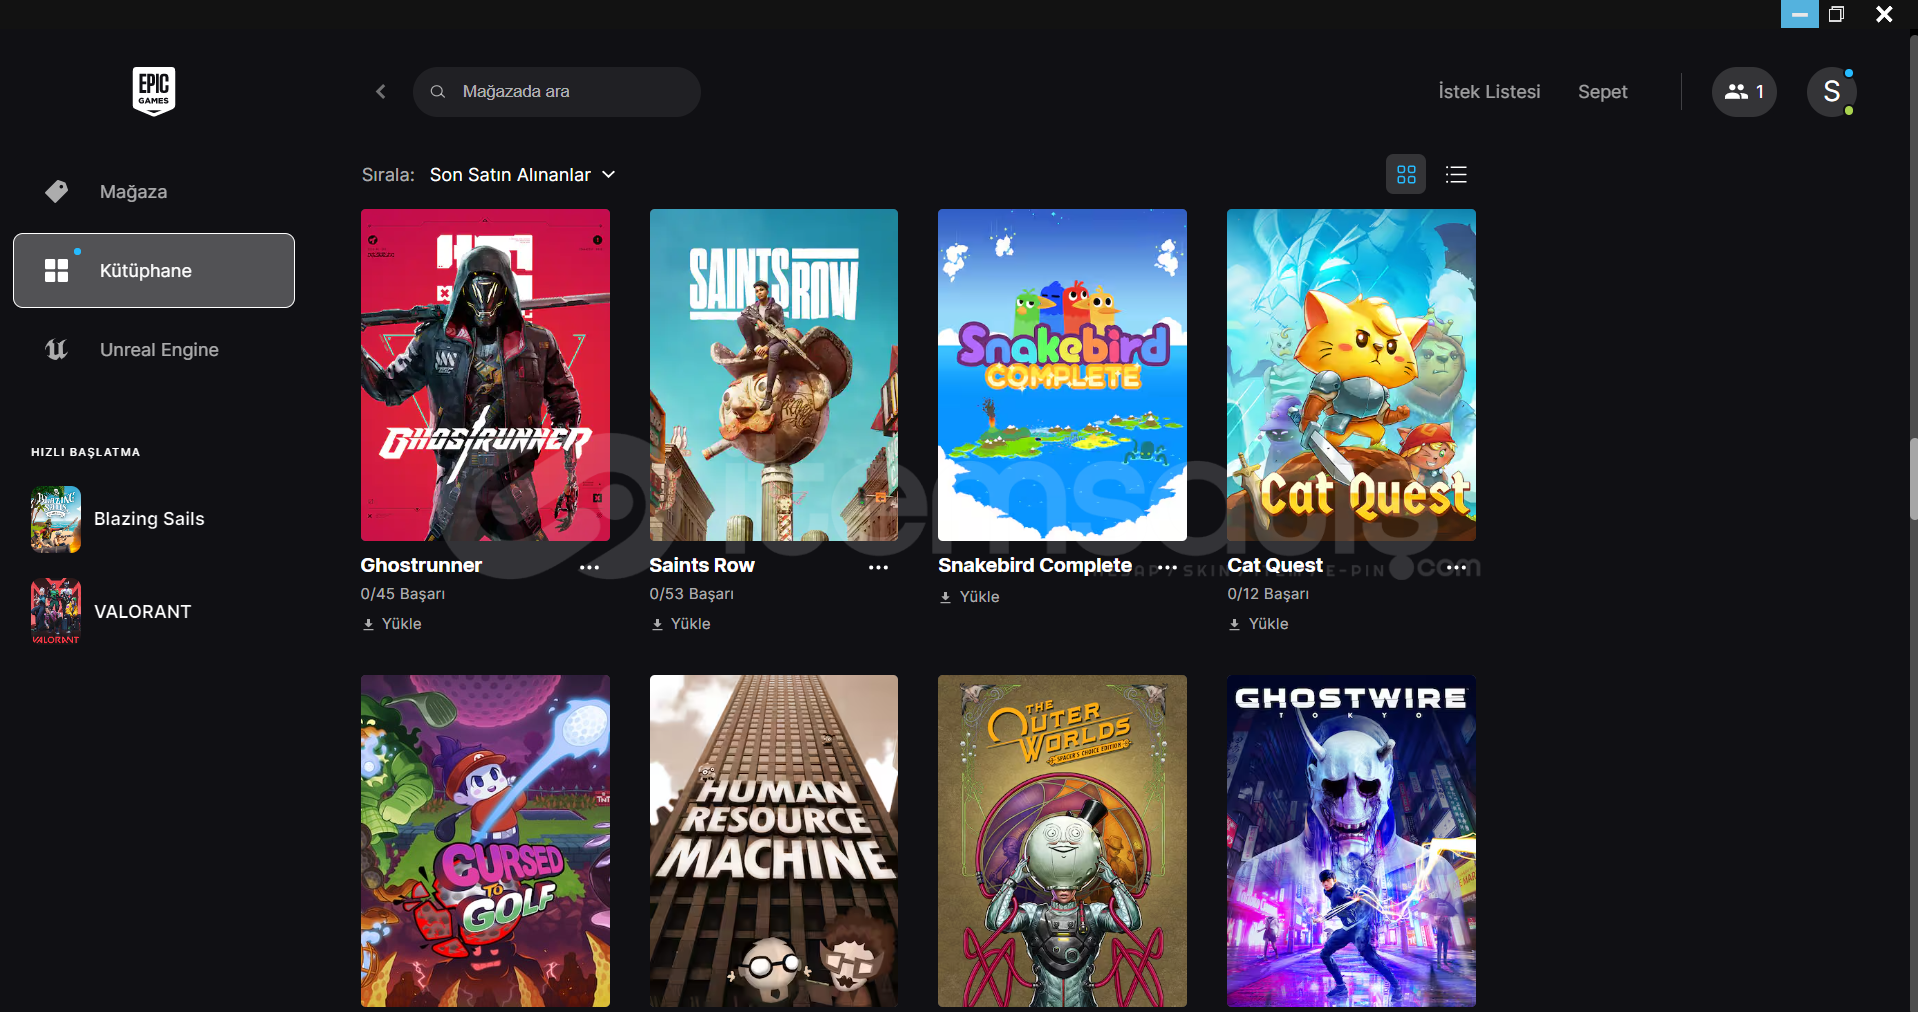This screenshot has height=1012, width=1918.
Task: Click the Kütüphane grid icon
Action: click(x=57, y=271)
